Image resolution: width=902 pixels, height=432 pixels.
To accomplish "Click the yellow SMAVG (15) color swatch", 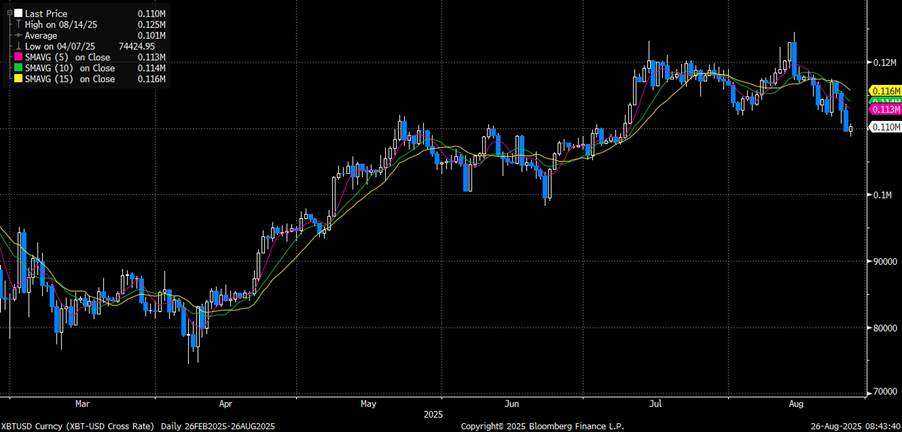I will click(x=20, y=79).
